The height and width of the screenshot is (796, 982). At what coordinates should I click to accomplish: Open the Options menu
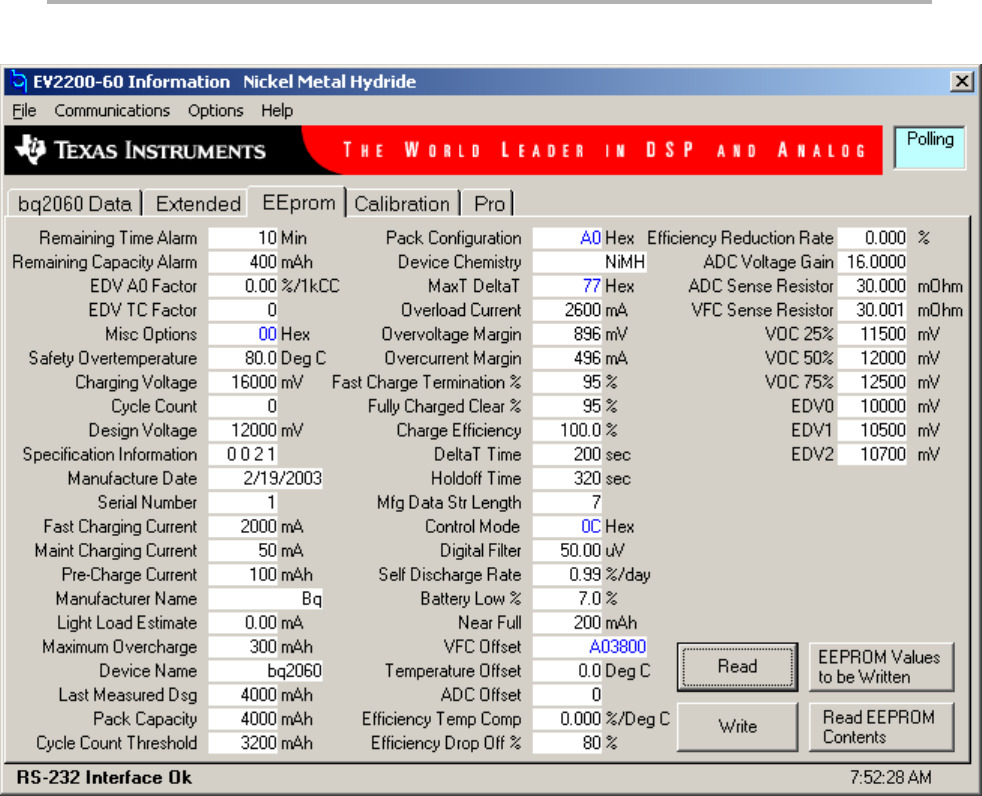point(215,111)
